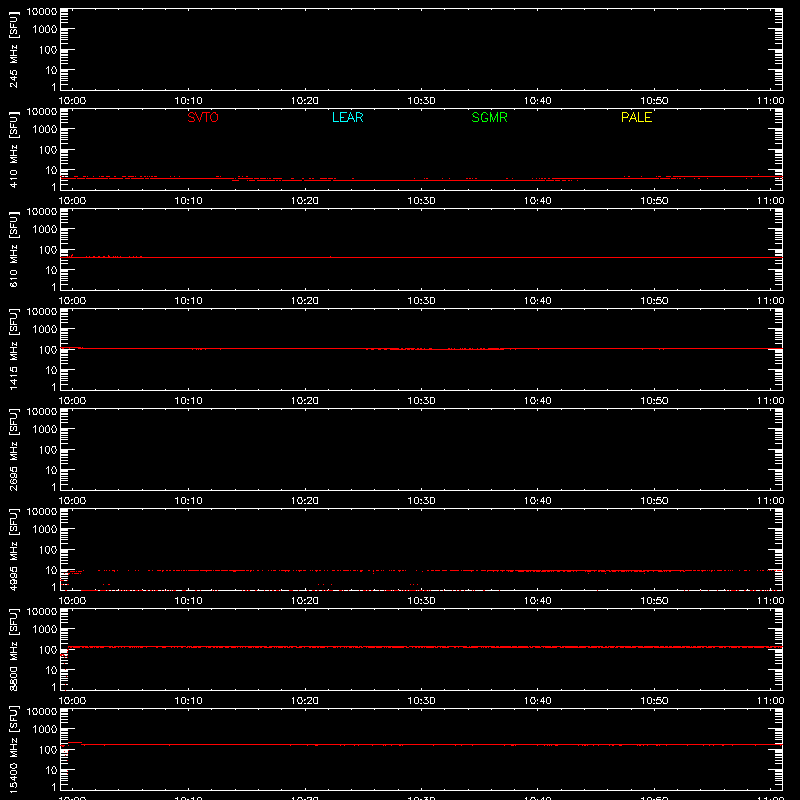Click the 10000 tick label on 245 MHz axis

[x=42, y=12]
